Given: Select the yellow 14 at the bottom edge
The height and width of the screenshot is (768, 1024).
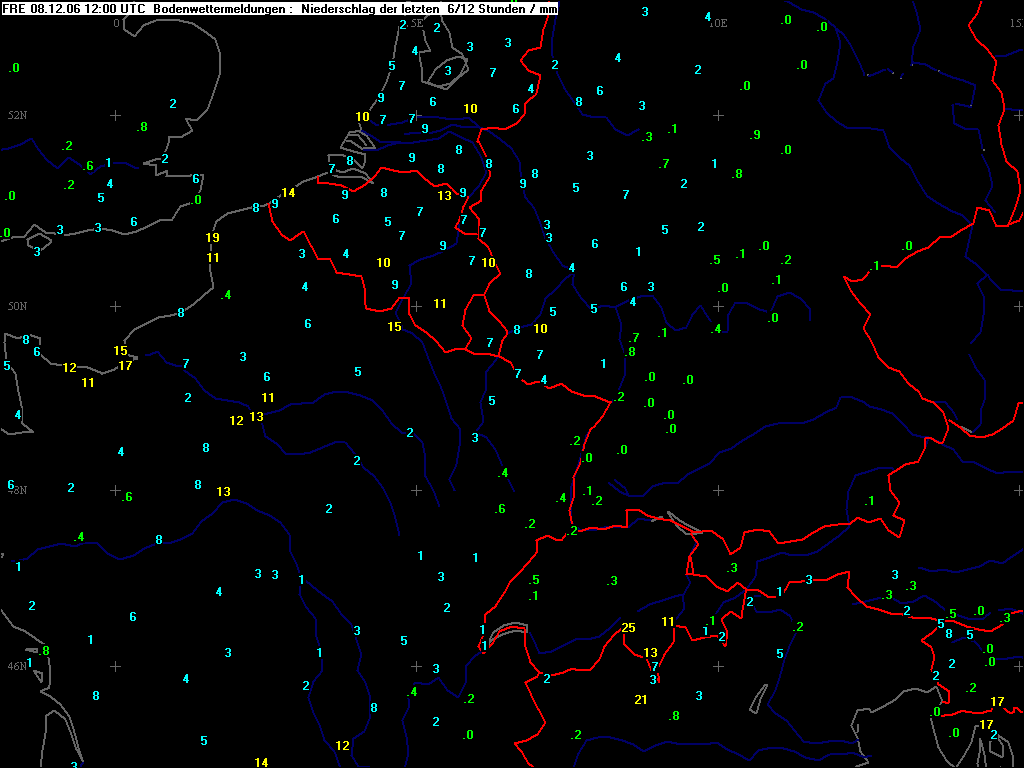Looking at the screenshot, I should (261, 762).
